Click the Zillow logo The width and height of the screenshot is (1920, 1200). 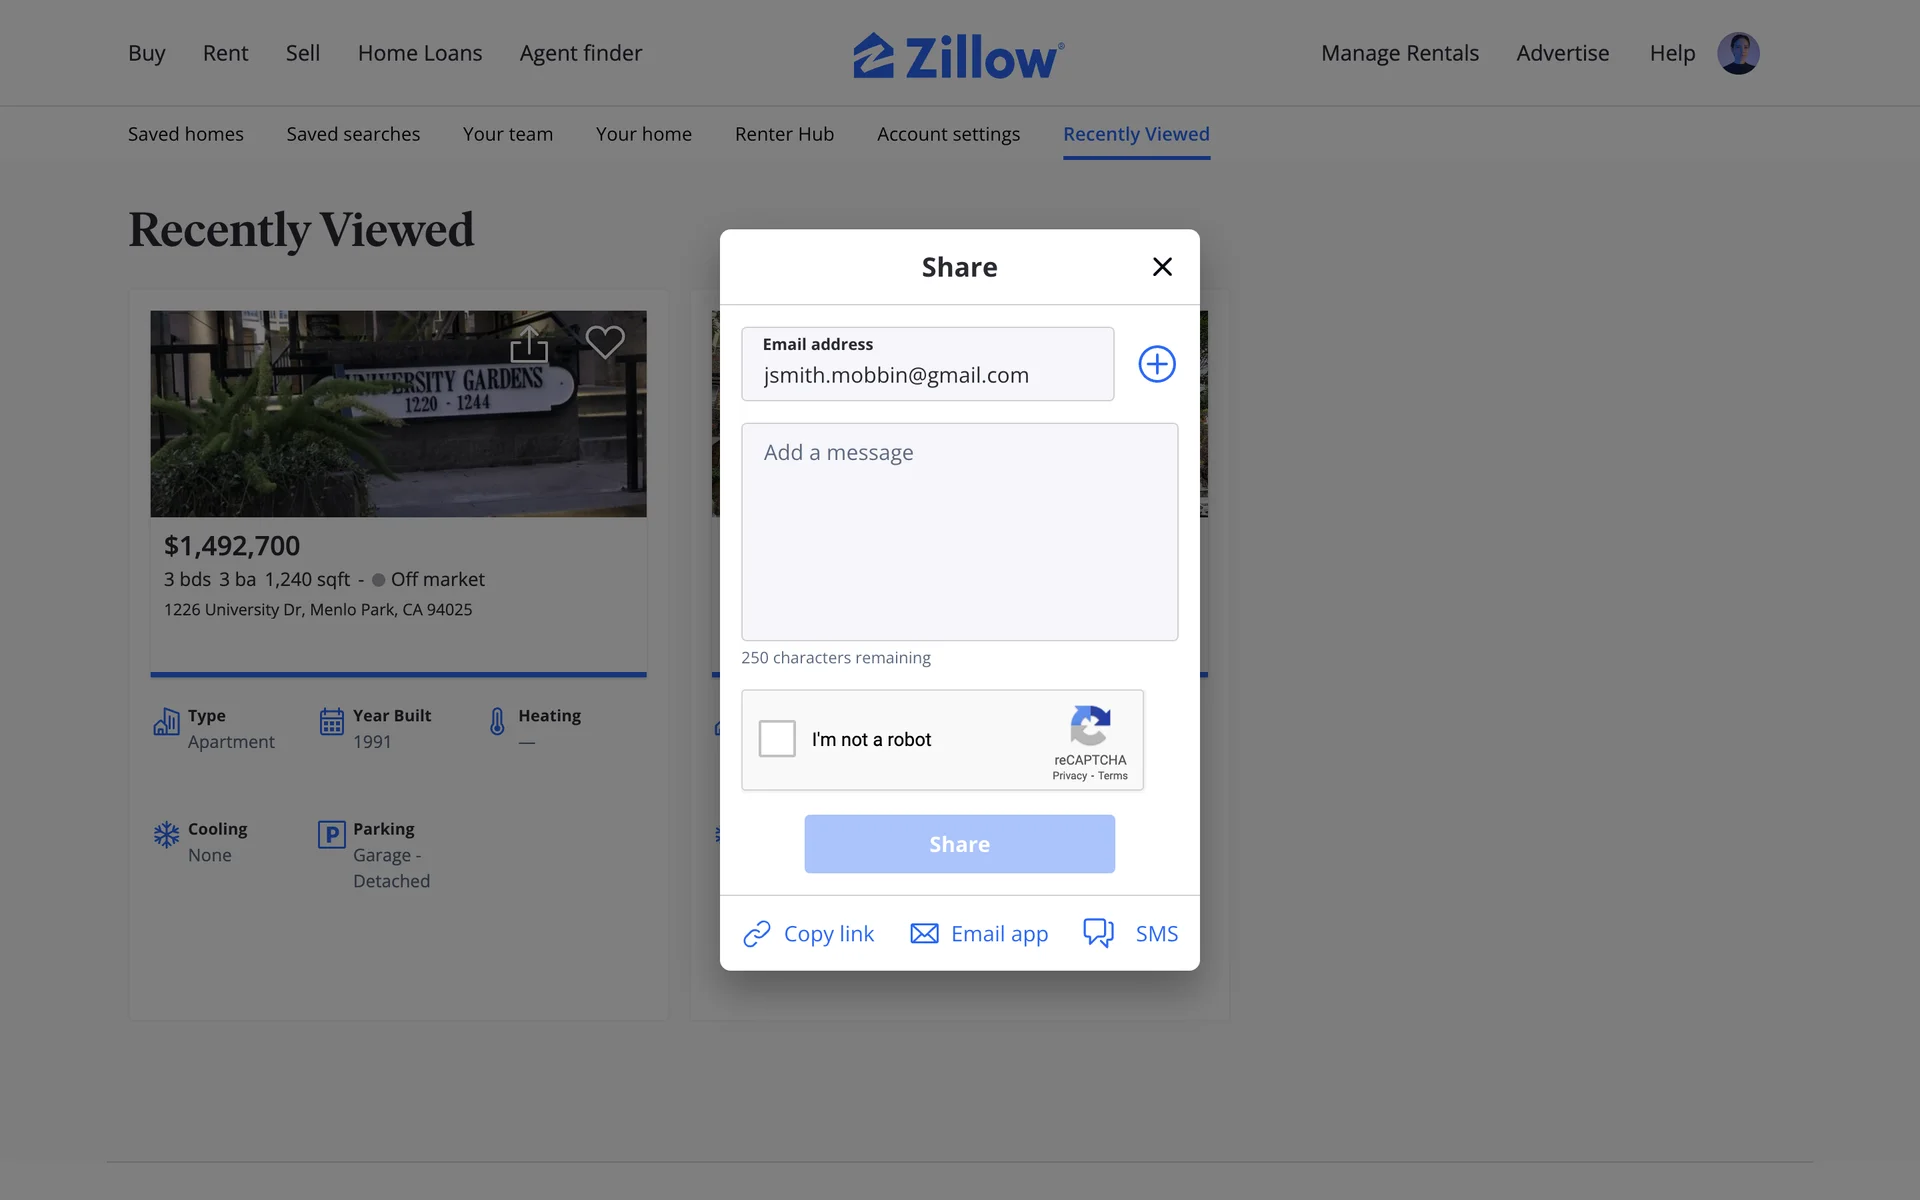point(959,56)
